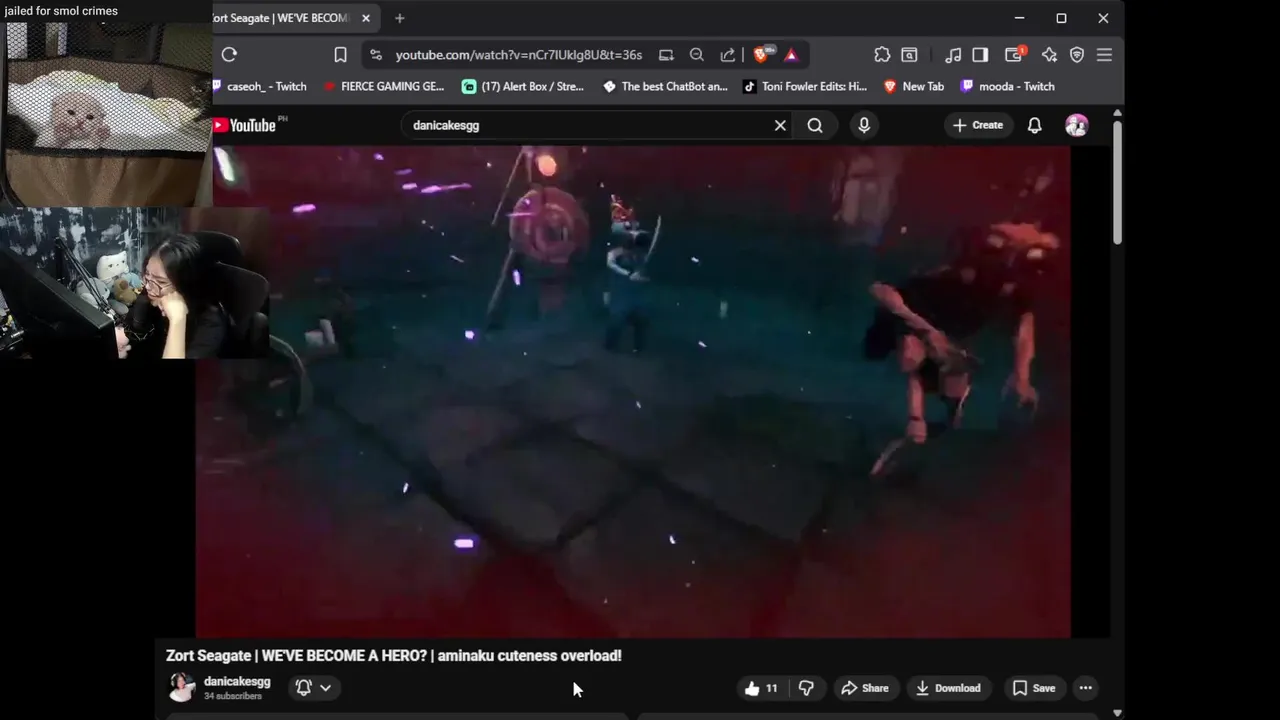Click the scrollbar down arrow
This screenshot has width=1280, height=720.
pyautogui.click(x=1117, y=712)
